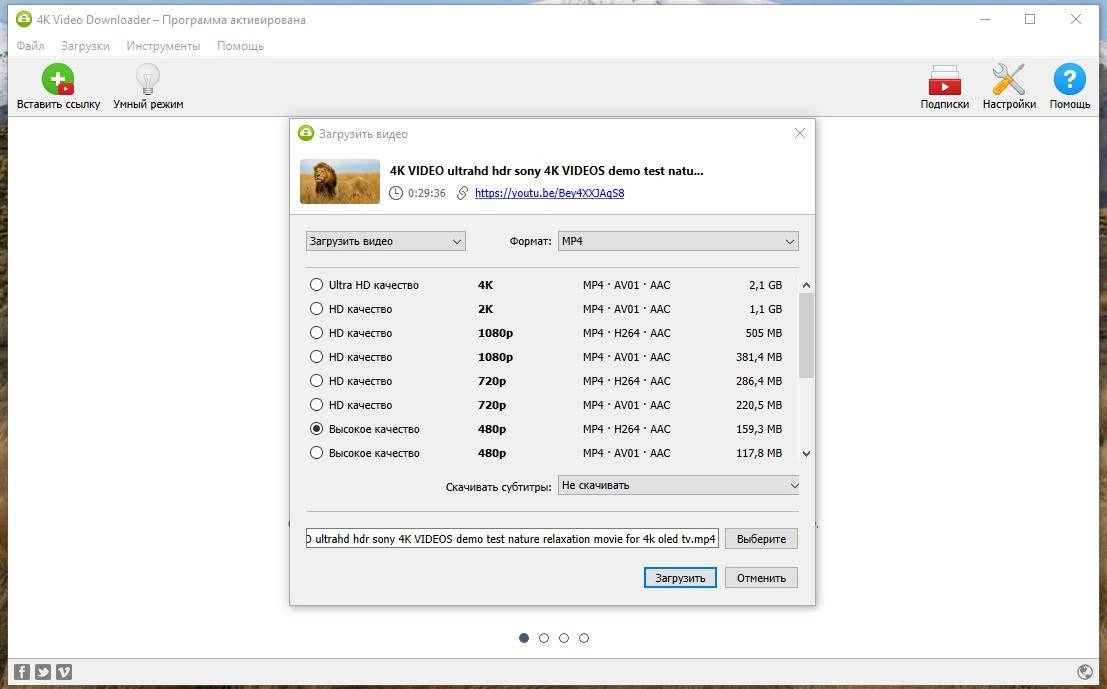1107x689 pixels.
Task: Click the 2,1 GB file size text
Action: (765, 285)
